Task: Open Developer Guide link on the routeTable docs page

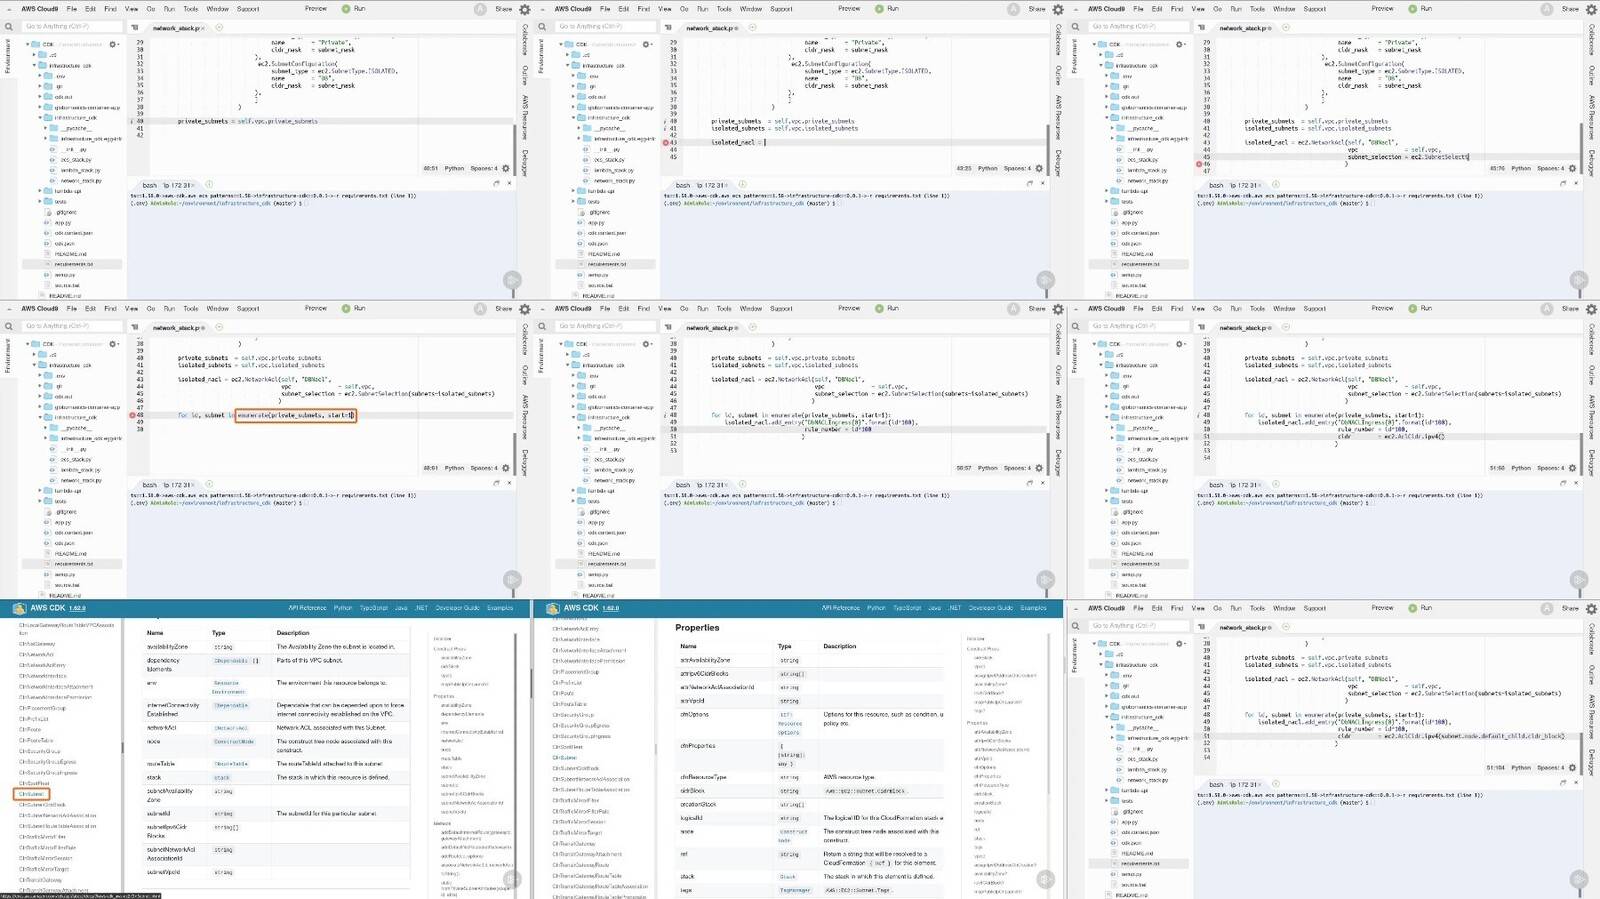Action: (457, 608)
